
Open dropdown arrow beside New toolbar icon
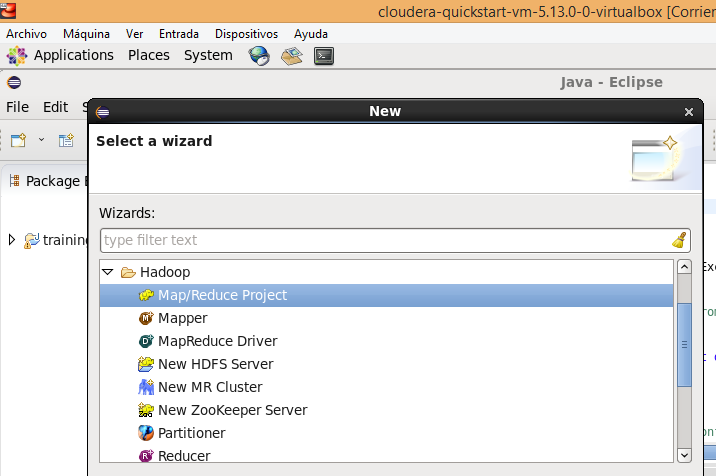click(41, 139)
